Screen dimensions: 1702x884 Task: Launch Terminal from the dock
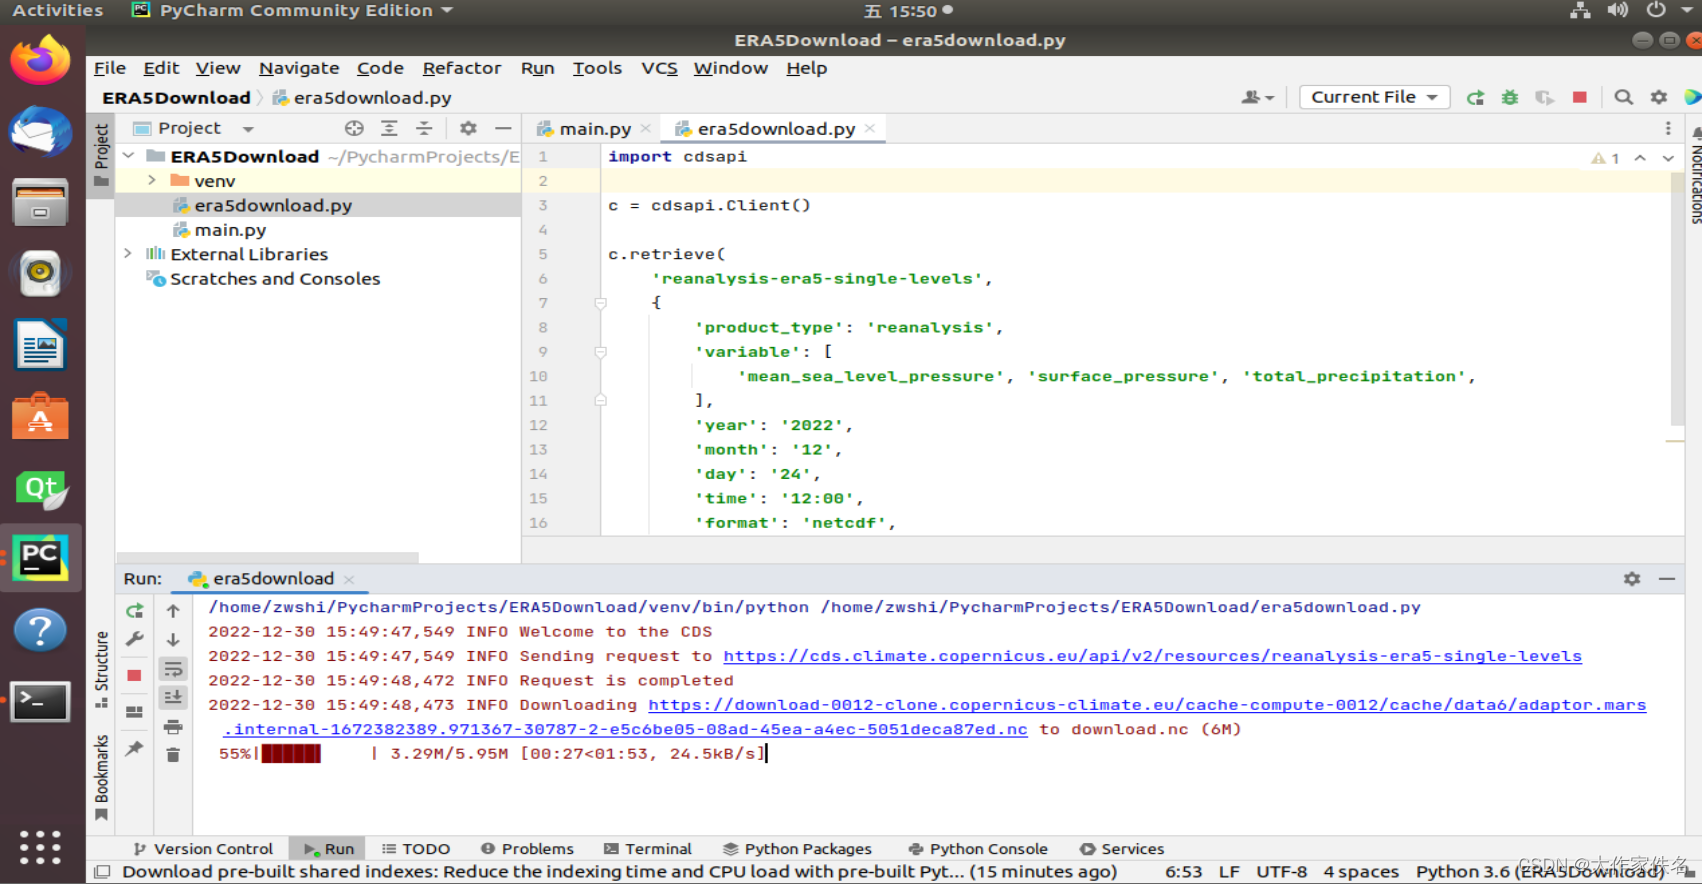(41, 702)
